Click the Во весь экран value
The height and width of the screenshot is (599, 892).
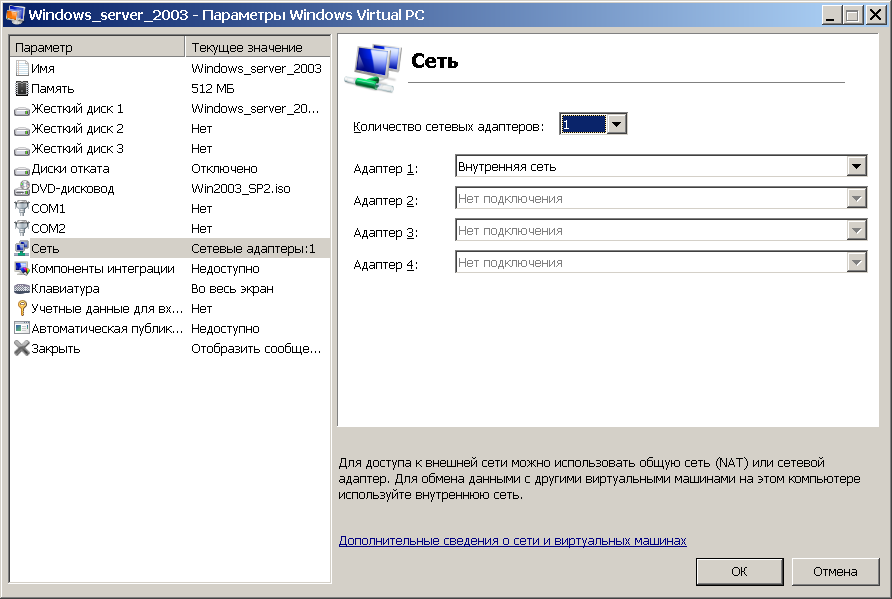[x=232, y=288]
